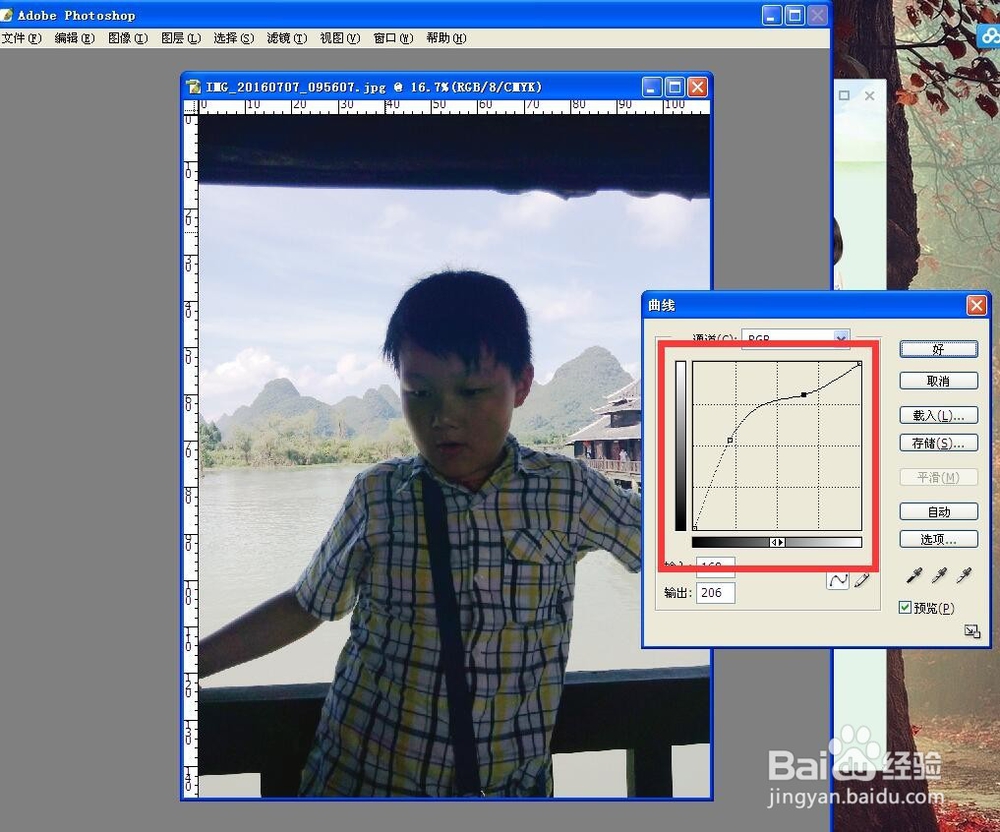Select the filled curve point
1000x832 pixels.
point(804,395)
